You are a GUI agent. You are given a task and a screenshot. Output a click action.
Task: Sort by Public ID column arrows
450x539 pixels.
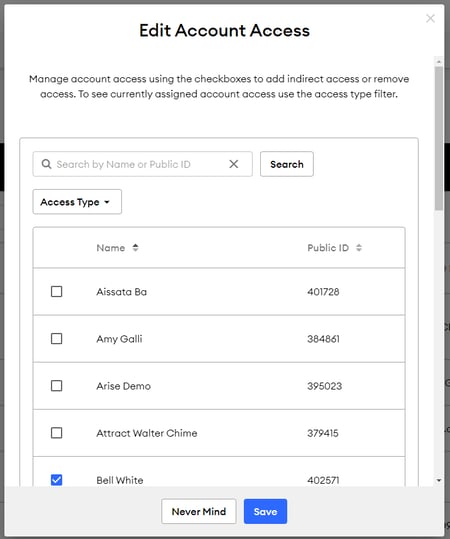359,248
